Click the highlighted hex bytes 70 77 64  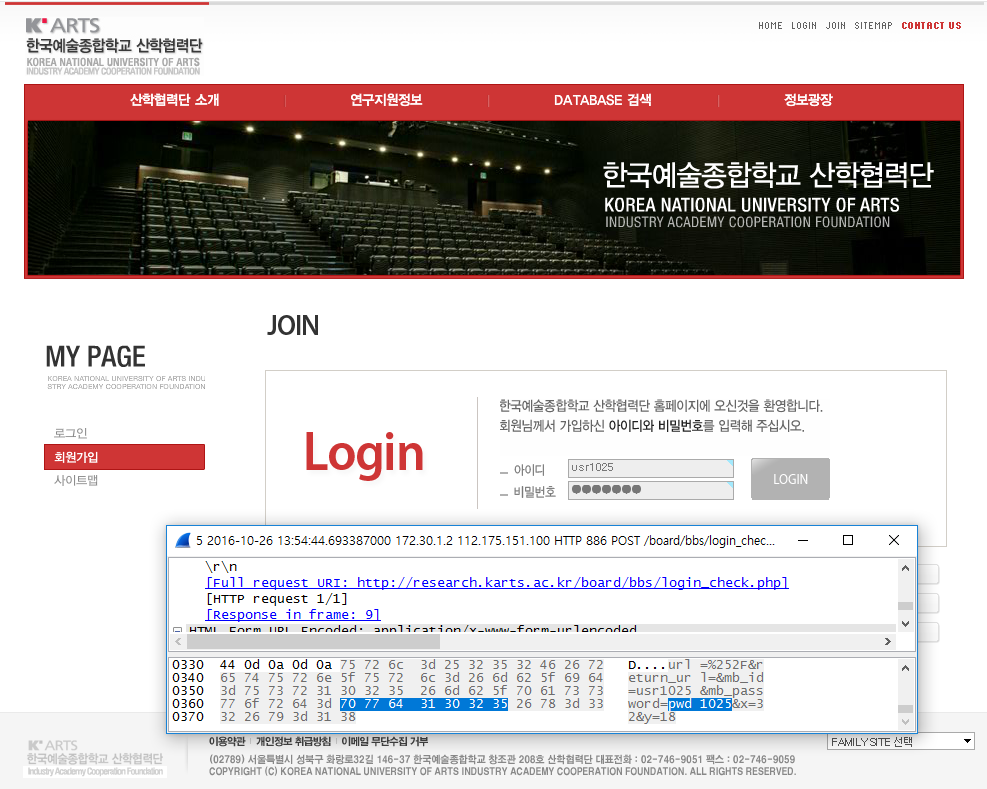click(371, 704)
